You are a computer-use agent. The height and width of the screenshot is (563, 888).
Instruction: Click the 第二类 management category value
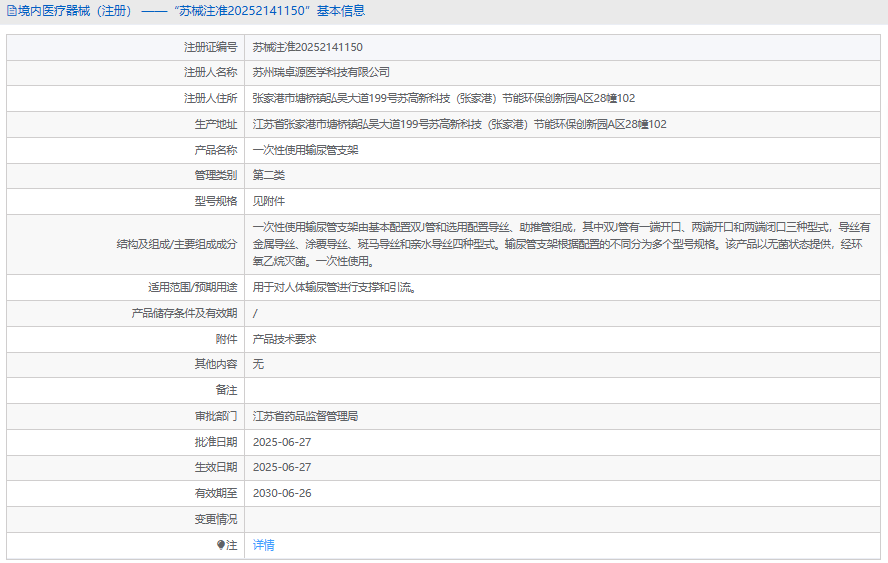[x=268, y=175]
